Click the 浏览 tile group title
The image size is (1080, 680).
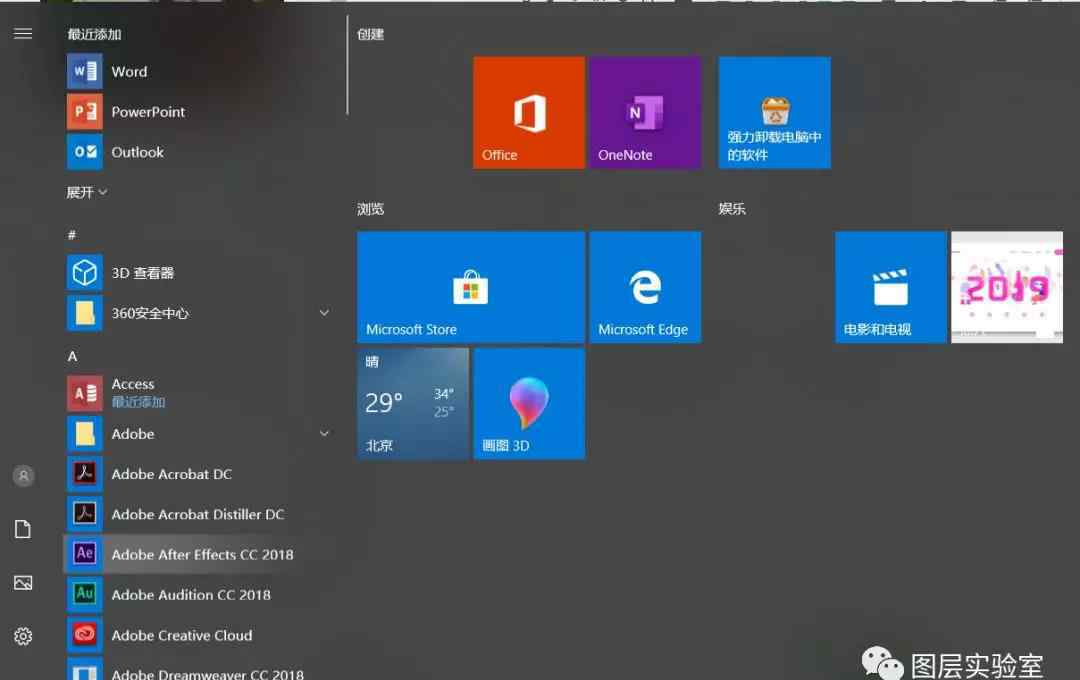point(371,209)
